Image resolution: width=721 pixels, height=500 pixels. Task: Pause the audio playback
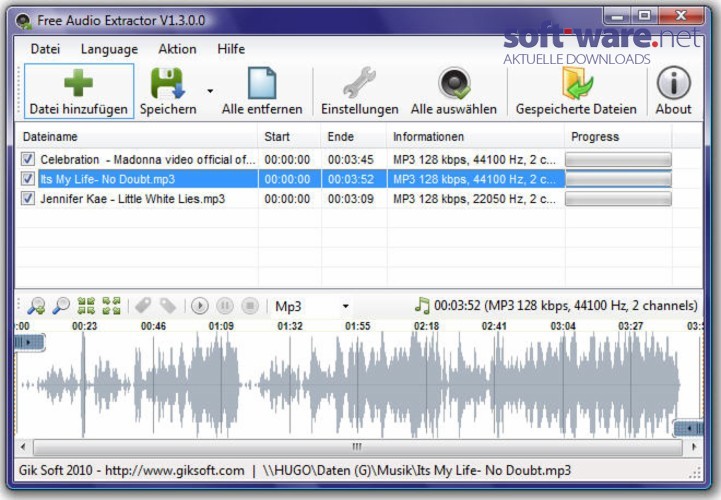pos(225,306)
